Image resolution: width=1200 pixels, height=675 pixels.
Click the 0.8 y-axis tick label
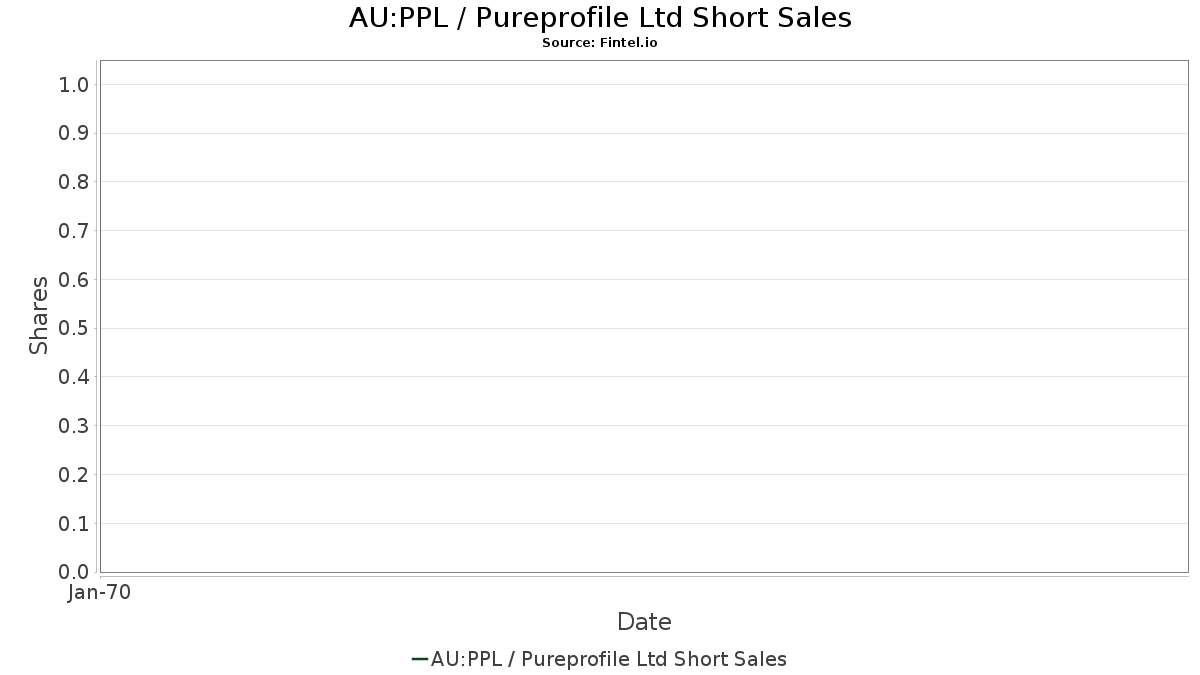pyautogui.click(x=75, y=182)
